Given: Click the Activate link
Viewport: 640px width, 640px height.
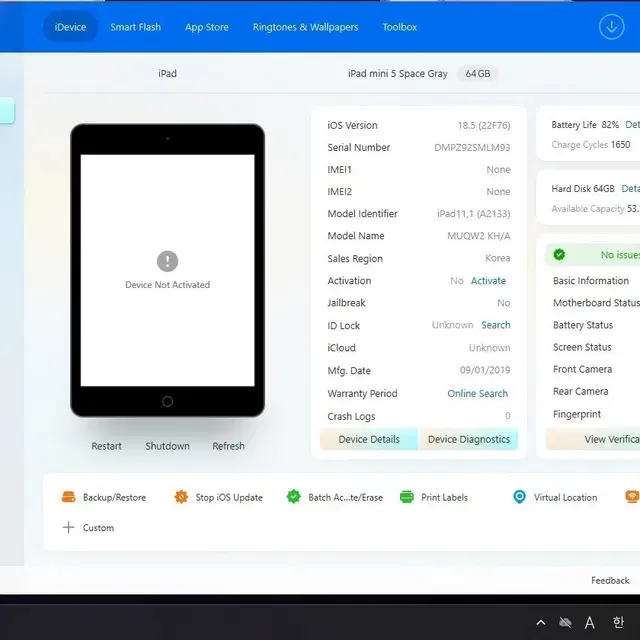Looking at the screenshot, I should click(488, 281).
